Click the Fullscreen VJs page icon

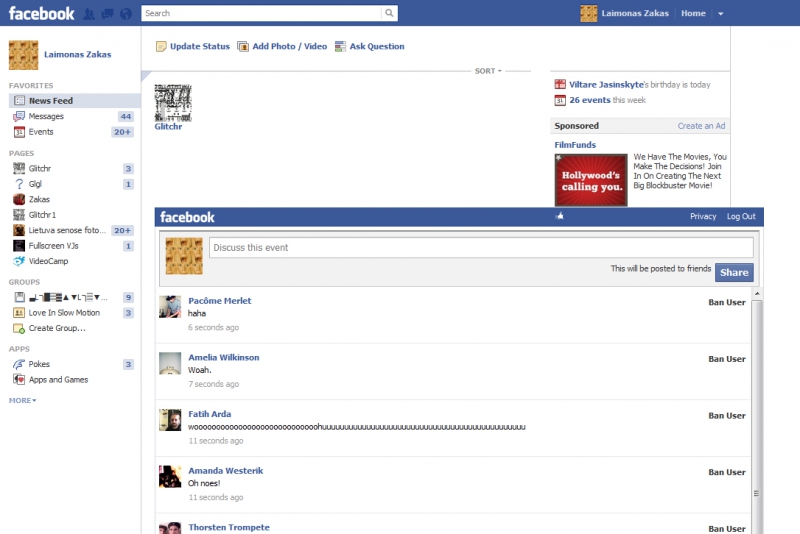pyautogui.click(x=19, y=246)
